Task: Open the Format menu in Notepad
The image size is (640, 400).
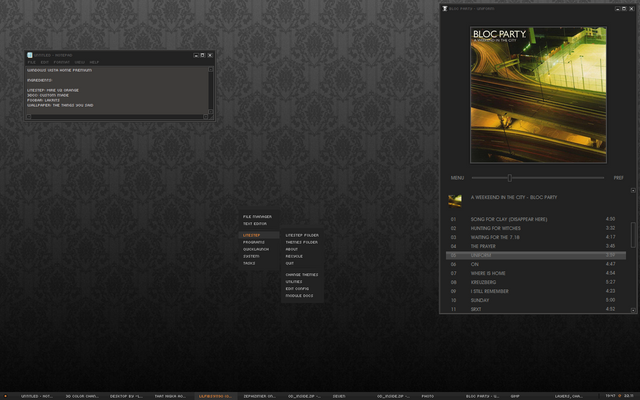Action: [x=62, y=62]
